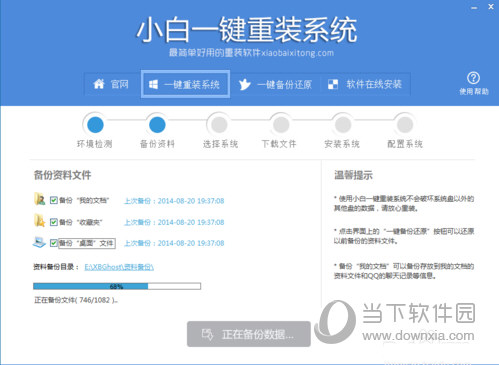Click the 温馨提示 heading
Viewport: 499px width, 365px height.
tap(353, 175)
